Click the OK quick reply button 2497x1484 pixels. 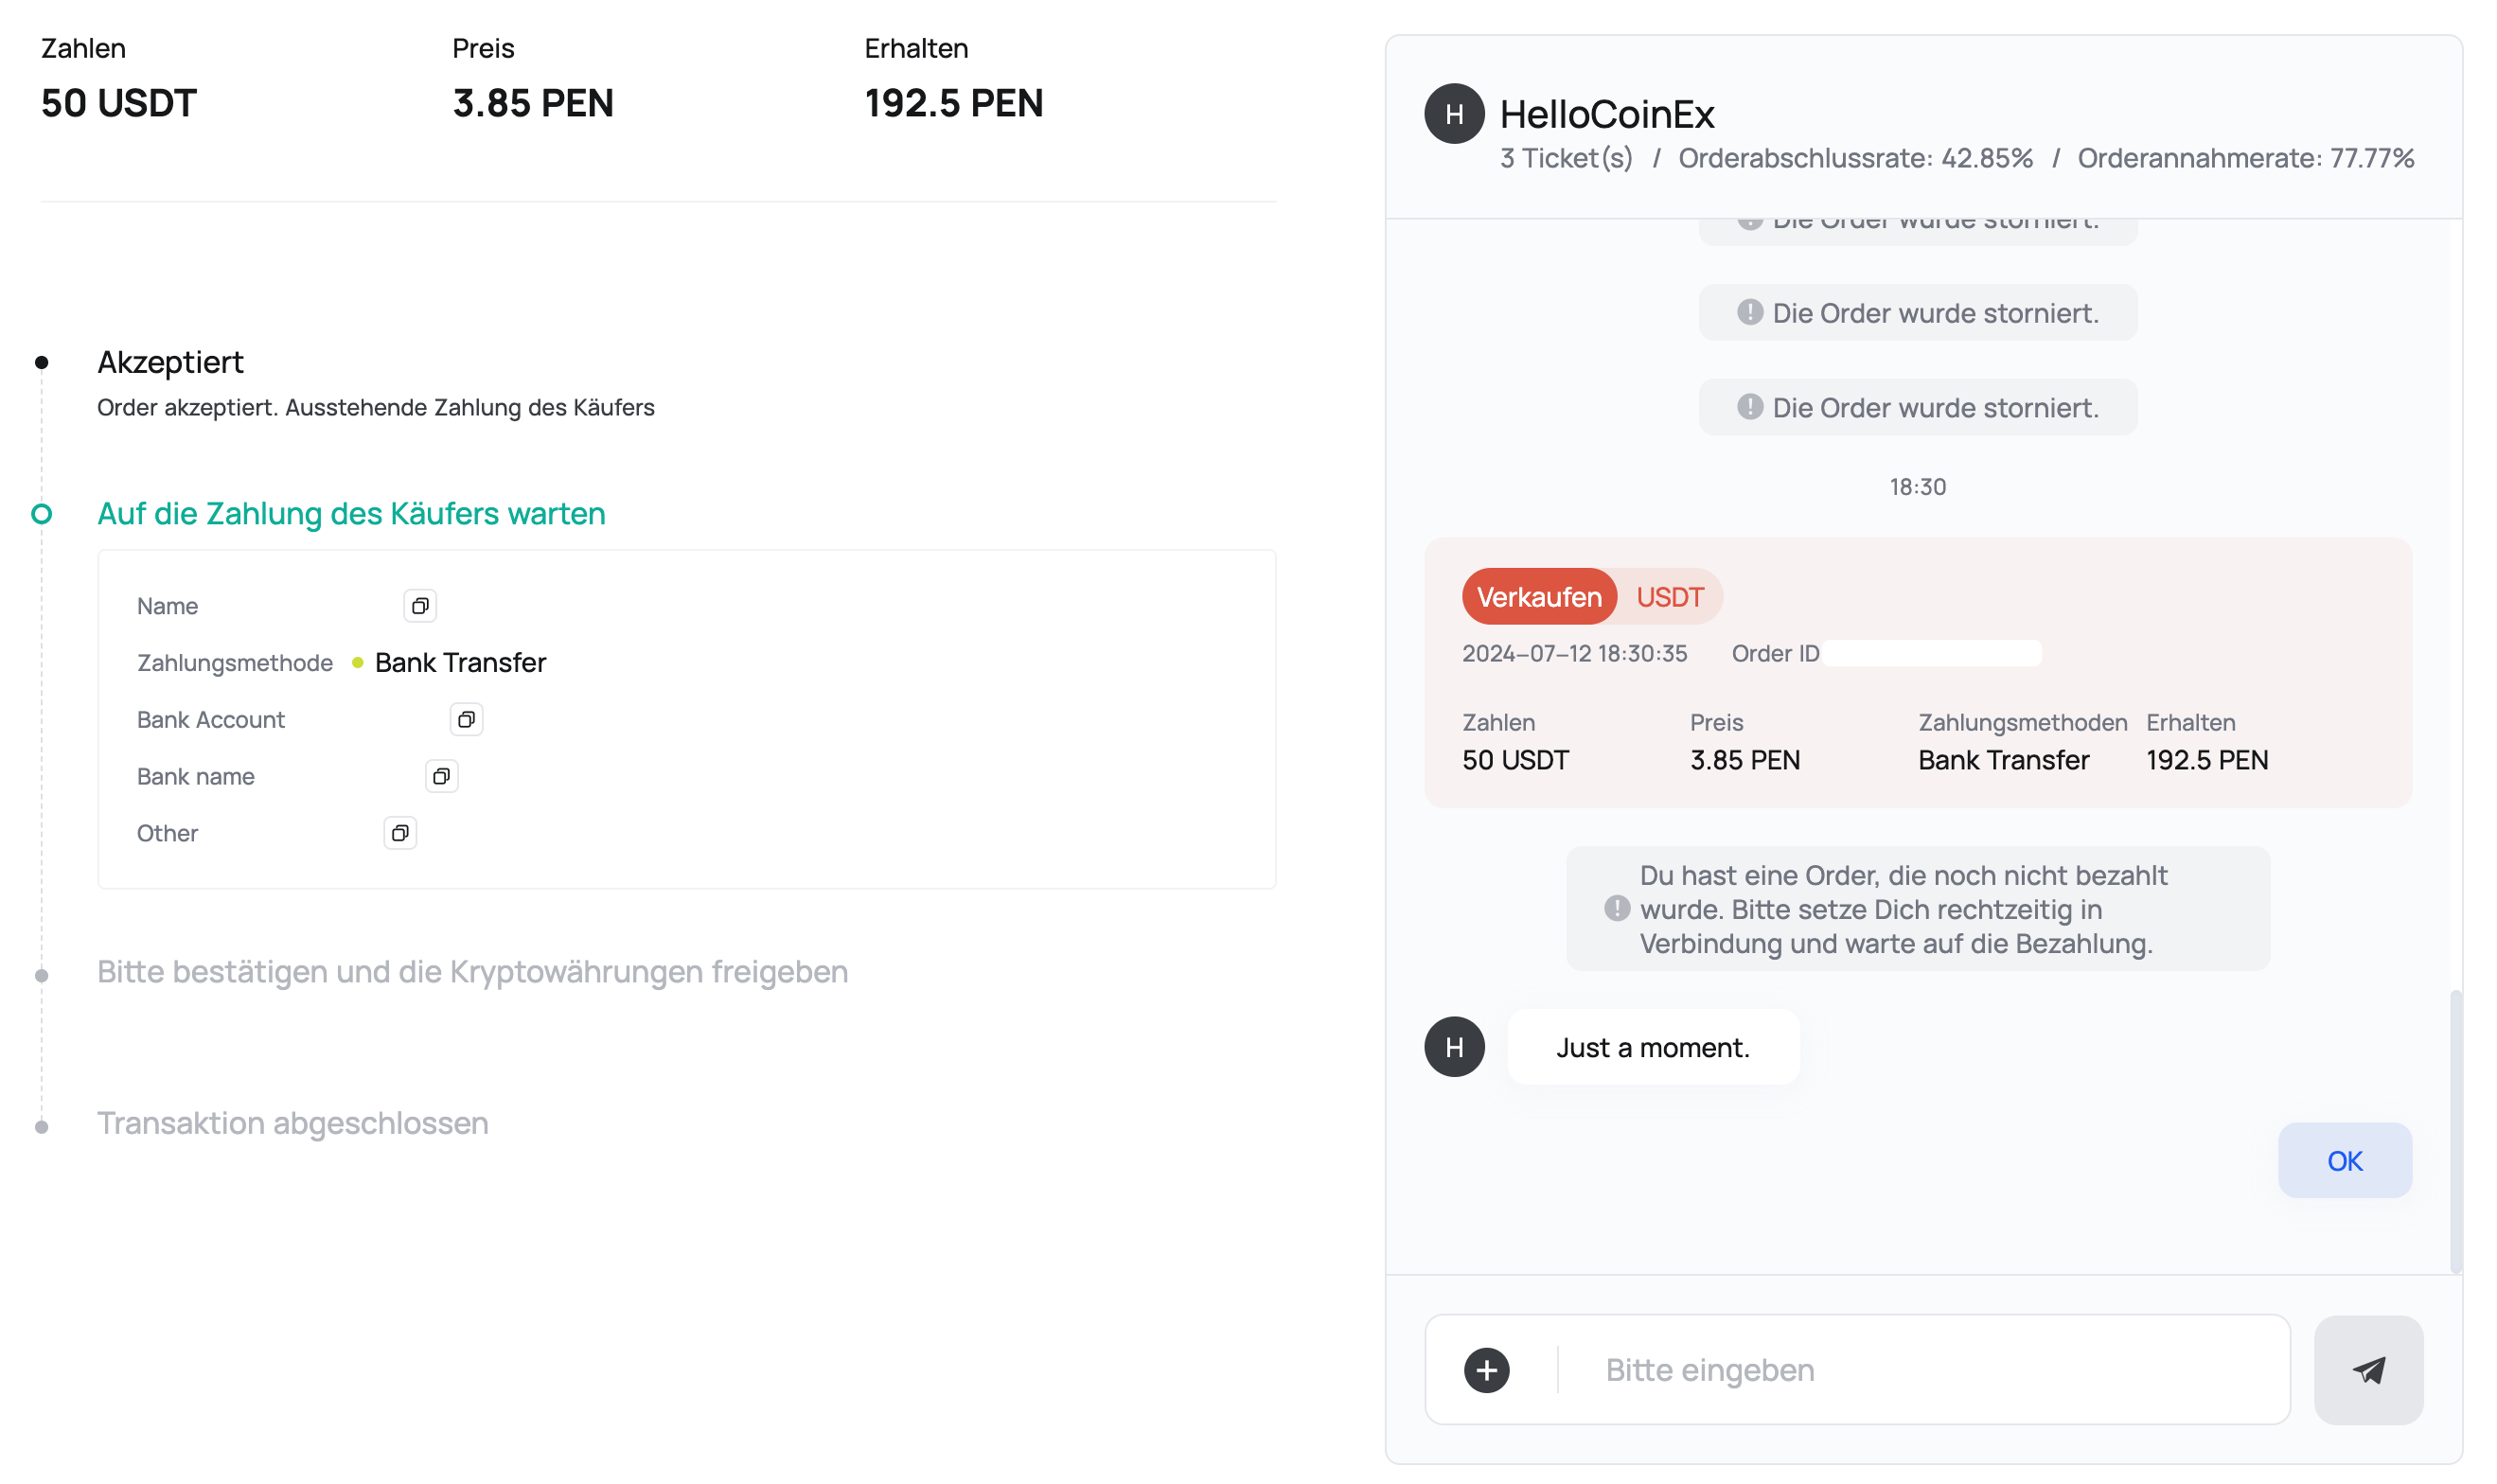2344,1161
